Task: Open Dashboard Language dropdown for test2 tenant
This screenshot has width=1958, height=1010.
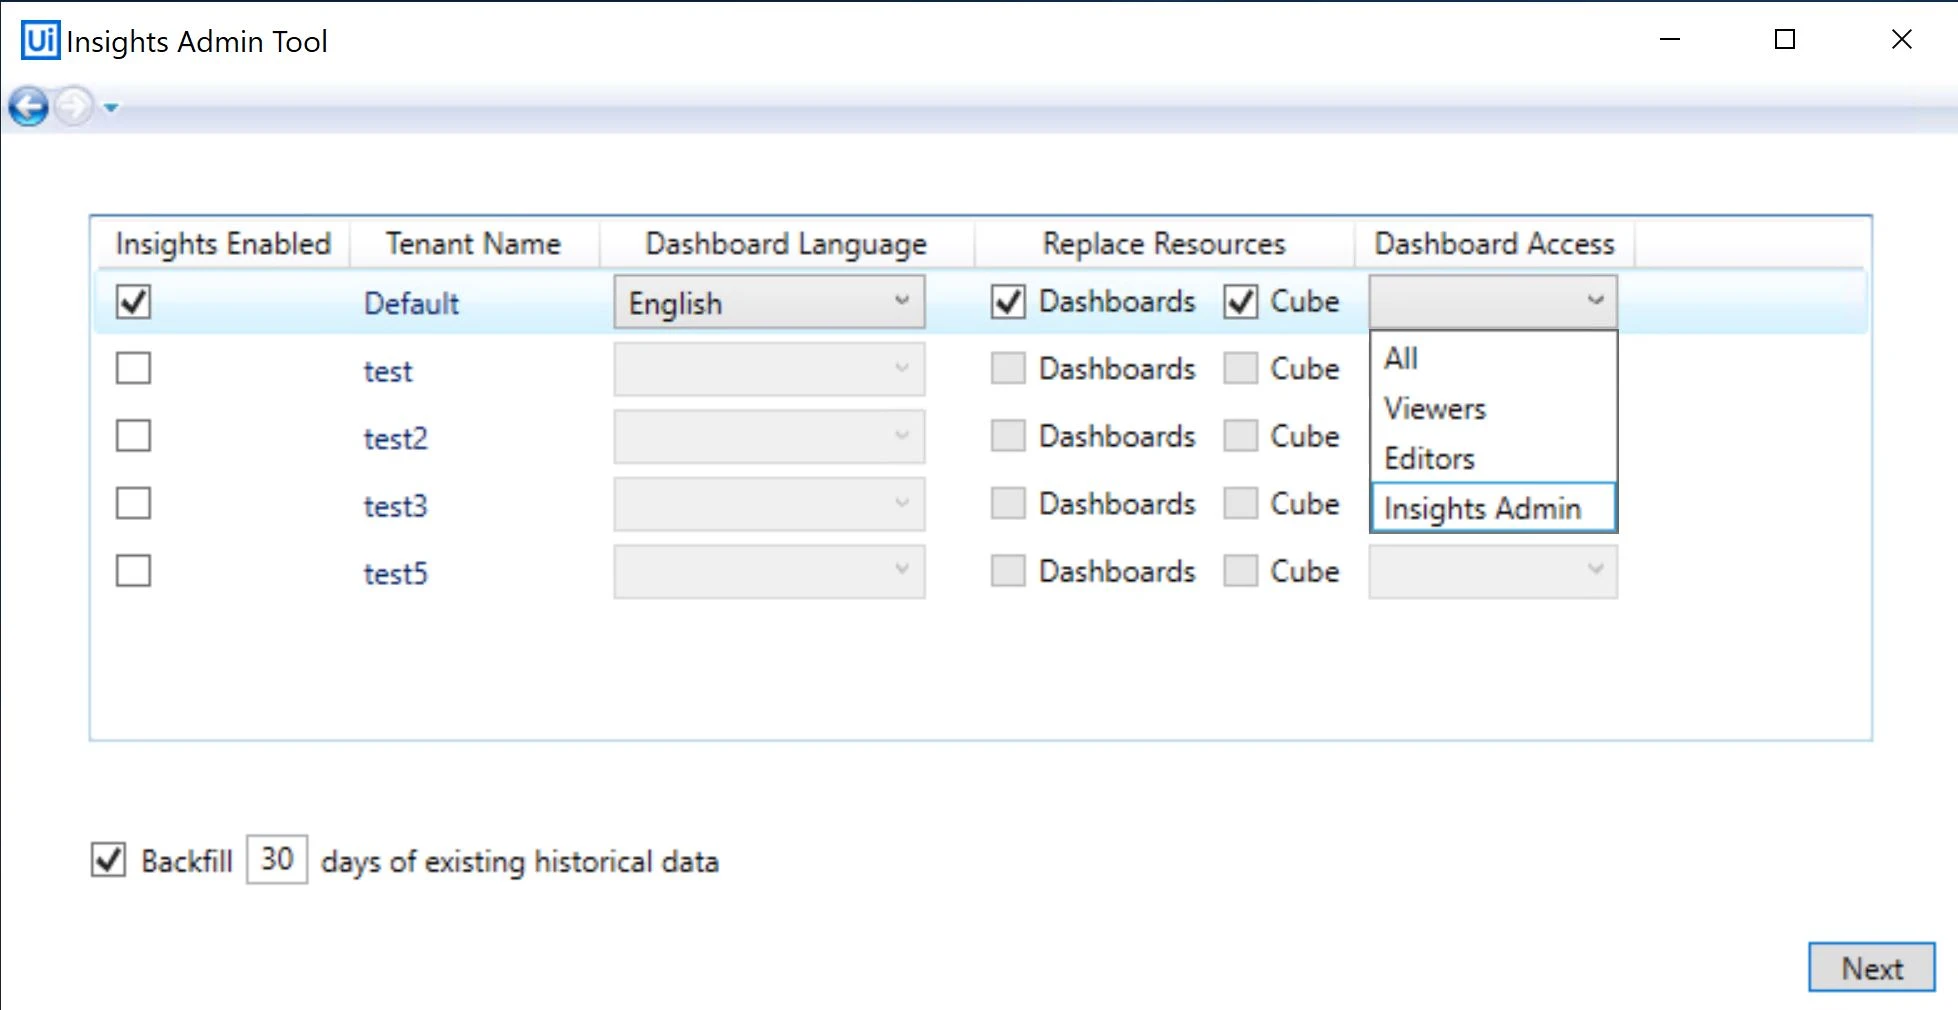Action: (769, 436)
